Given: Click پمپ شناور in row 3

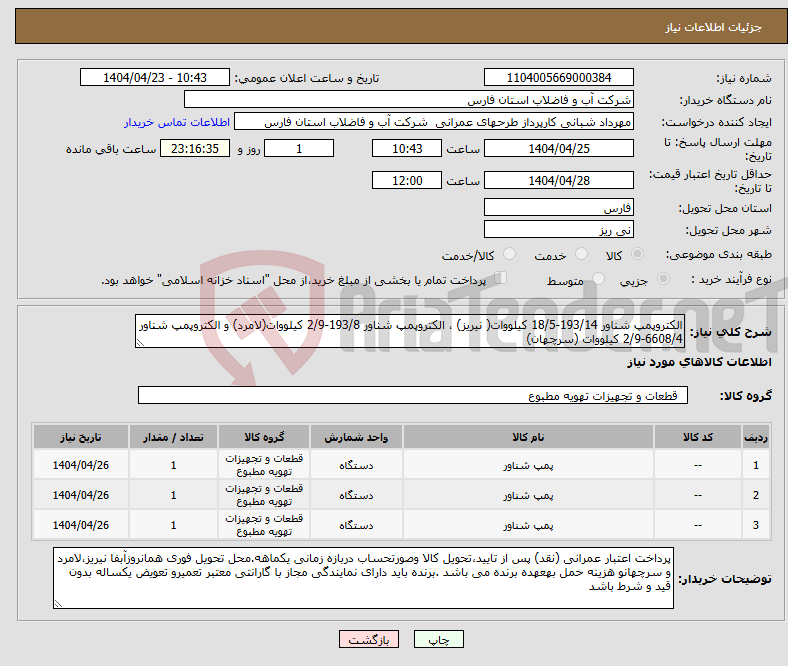Looking at the screenshot, I should [x=528, y=525].
